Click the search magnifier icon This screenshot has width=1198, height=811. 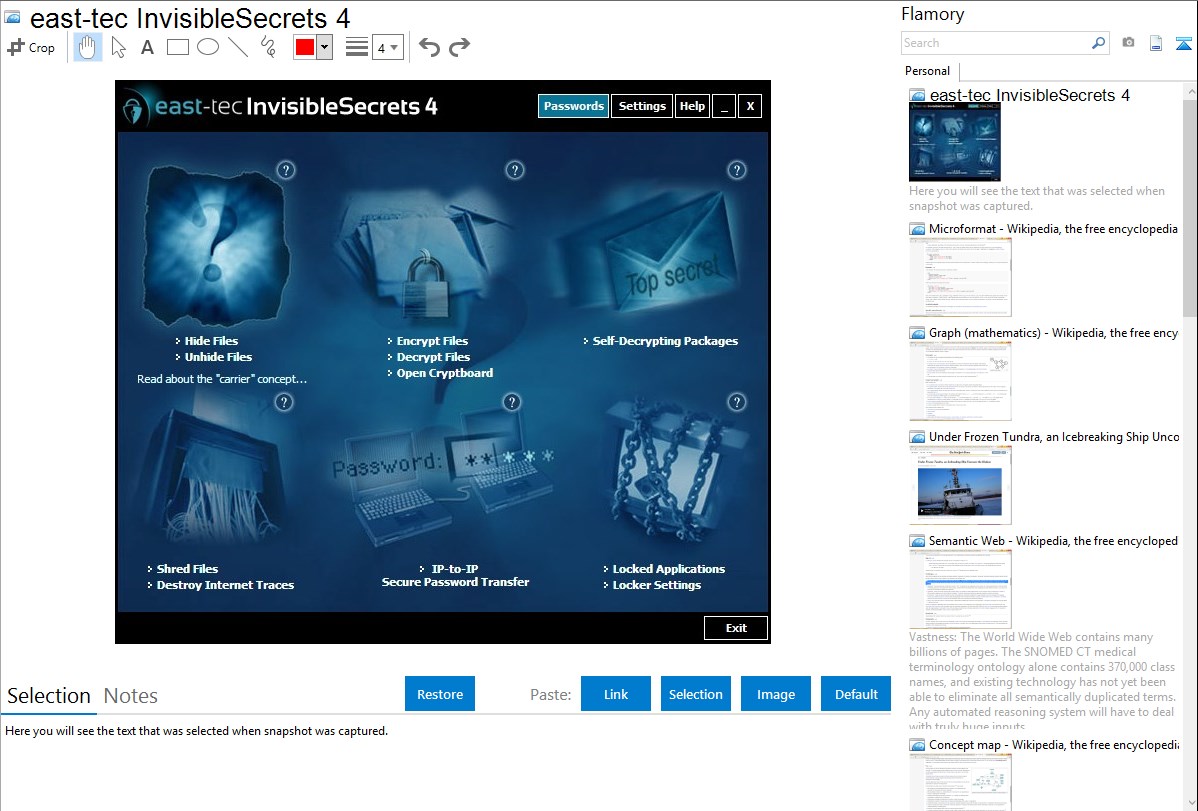pos(1098,43)
